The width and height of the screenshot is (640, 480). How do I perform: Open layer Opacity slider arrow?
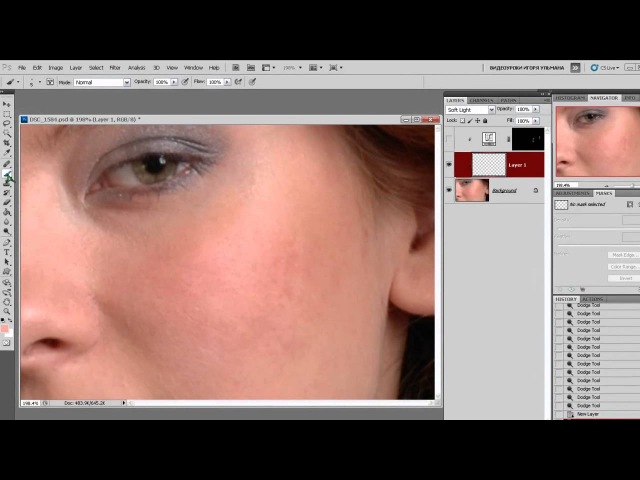point(536,109)
